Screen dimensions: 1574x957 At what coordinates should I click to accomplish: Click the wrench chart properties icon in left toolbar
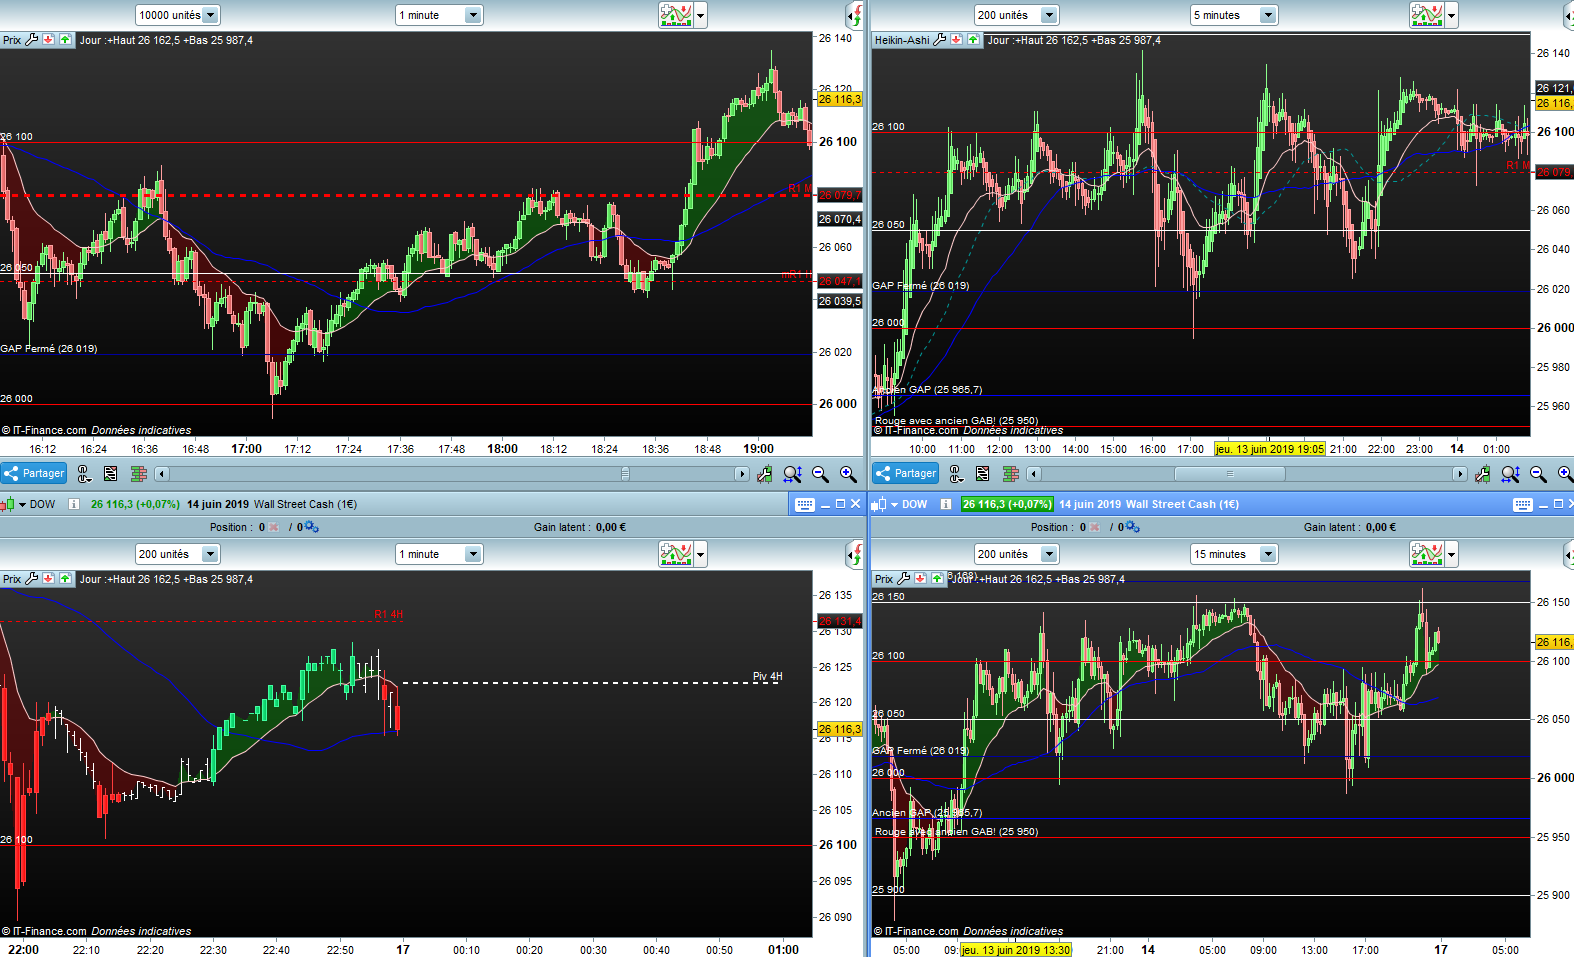pos(765,474)
